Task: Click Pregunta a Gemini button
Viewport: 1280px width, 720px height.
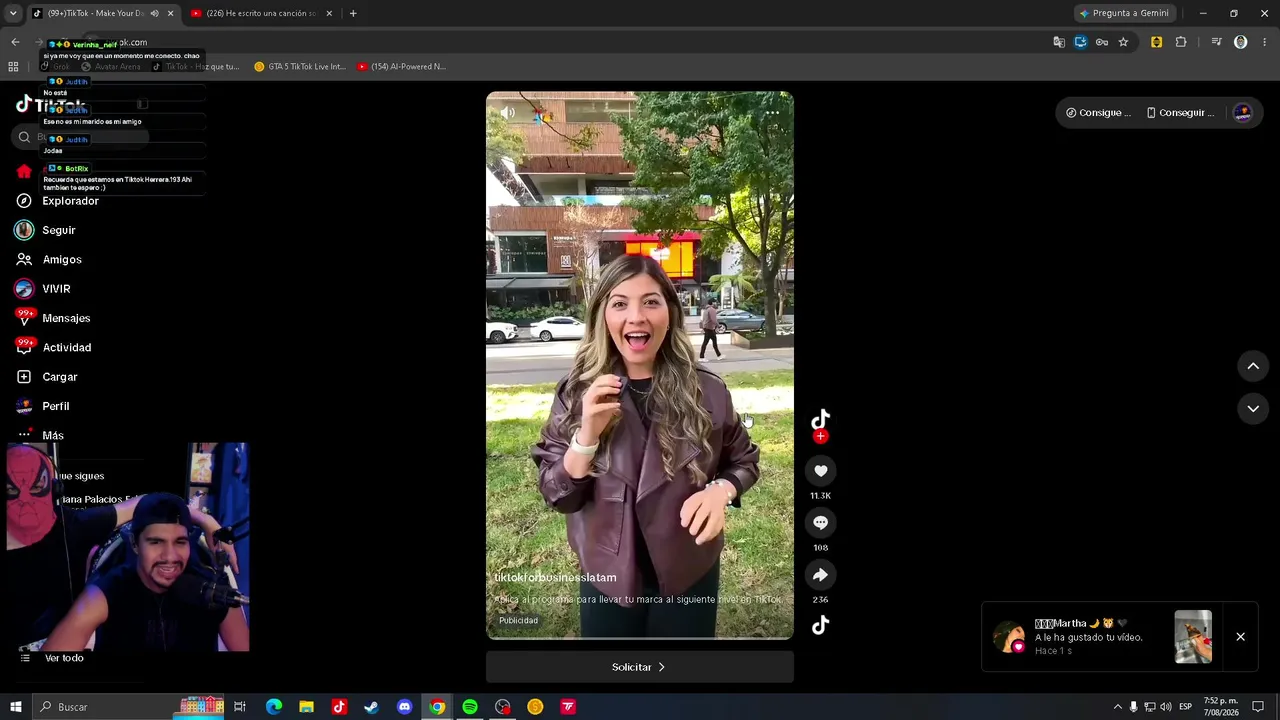Action: pyautogui.click(x=1124, y=13)
